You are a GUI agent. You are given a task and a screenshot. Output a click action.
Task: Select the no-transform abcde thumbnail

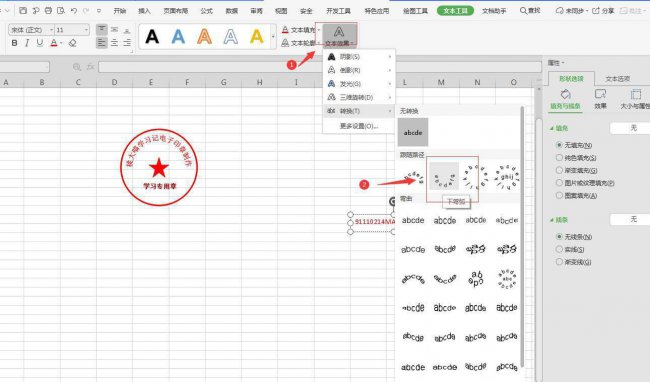pyautogui.click(x=413, y=132)
